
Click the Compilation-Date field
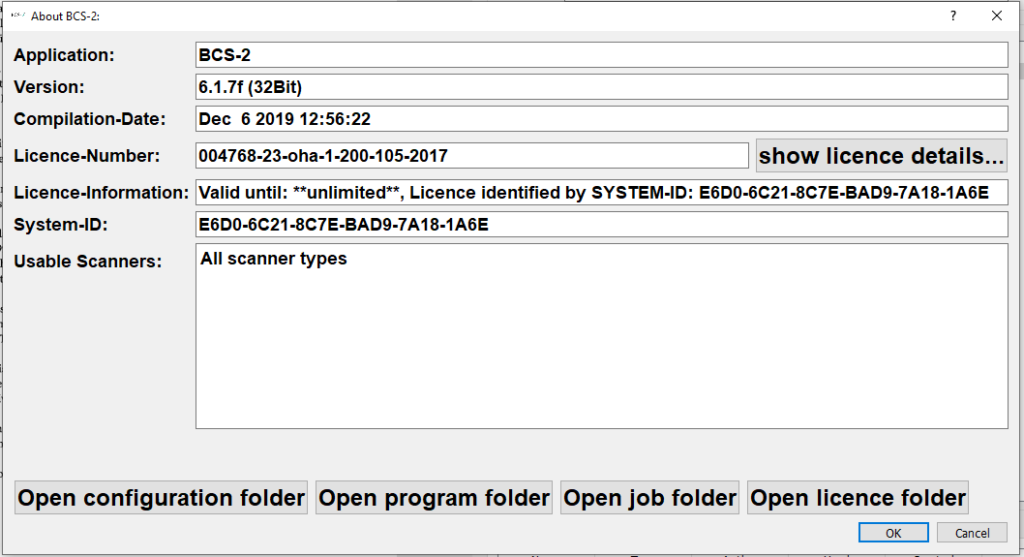click(x=601, y=119)
